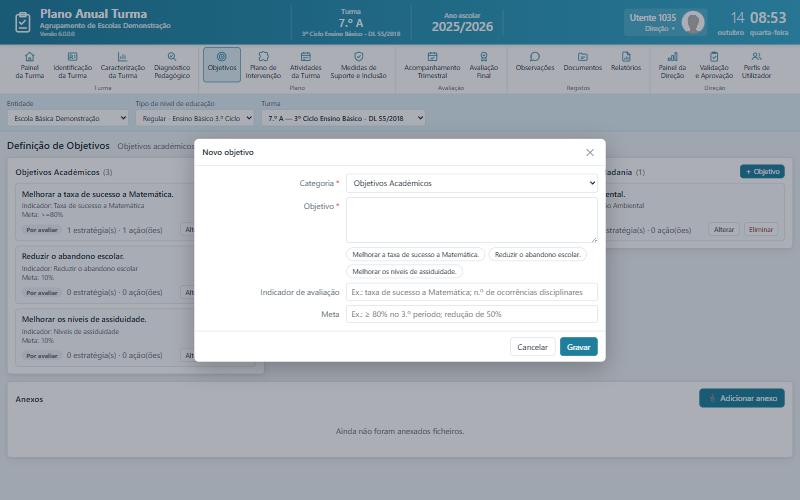Open Acompanhamento Trimestral
800x500 pixels.
[x=432, y=65]
